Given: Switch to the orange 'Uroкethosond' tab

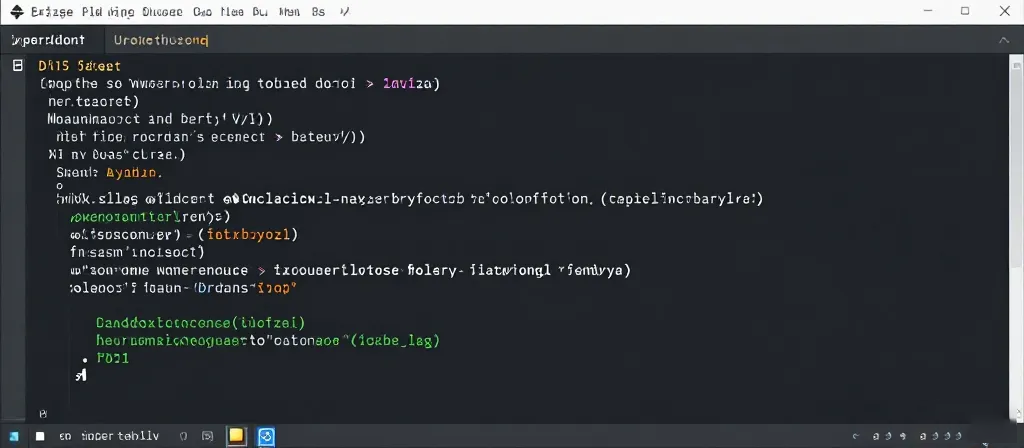Looking at the screenshot, I should pos(161,41).
